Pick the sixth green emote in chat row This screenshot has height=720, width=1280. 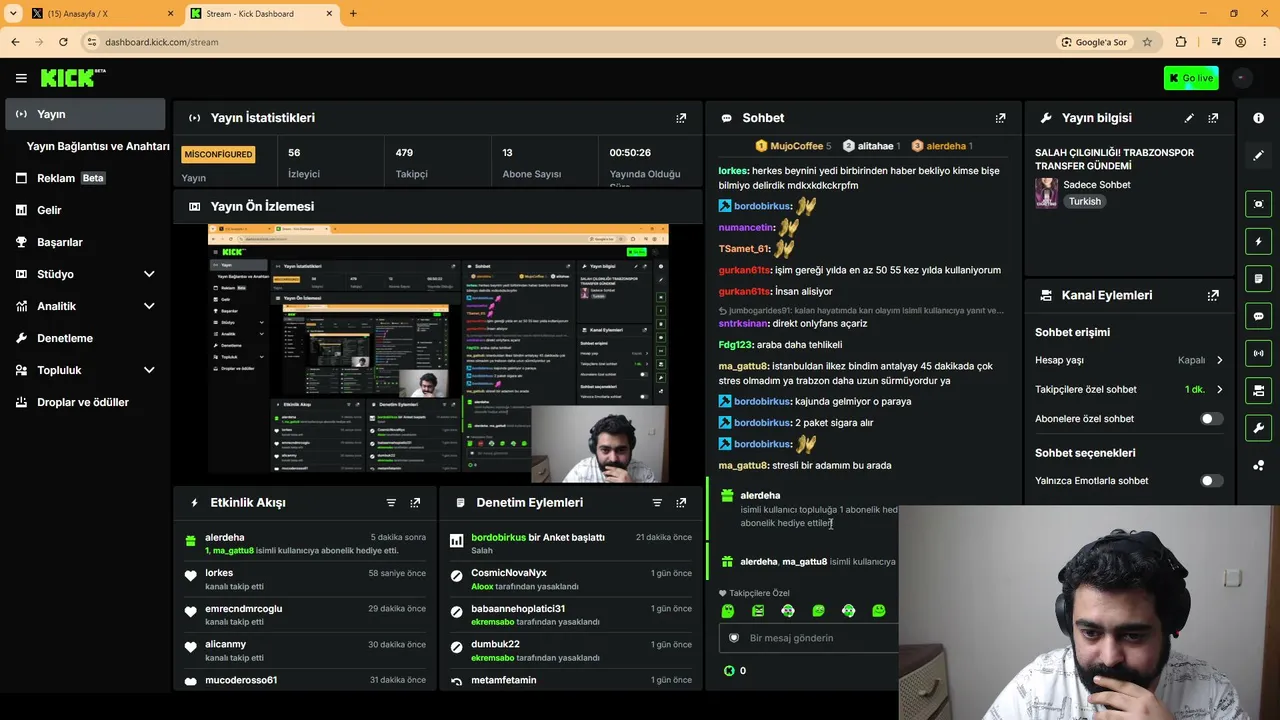pos(878,611)
